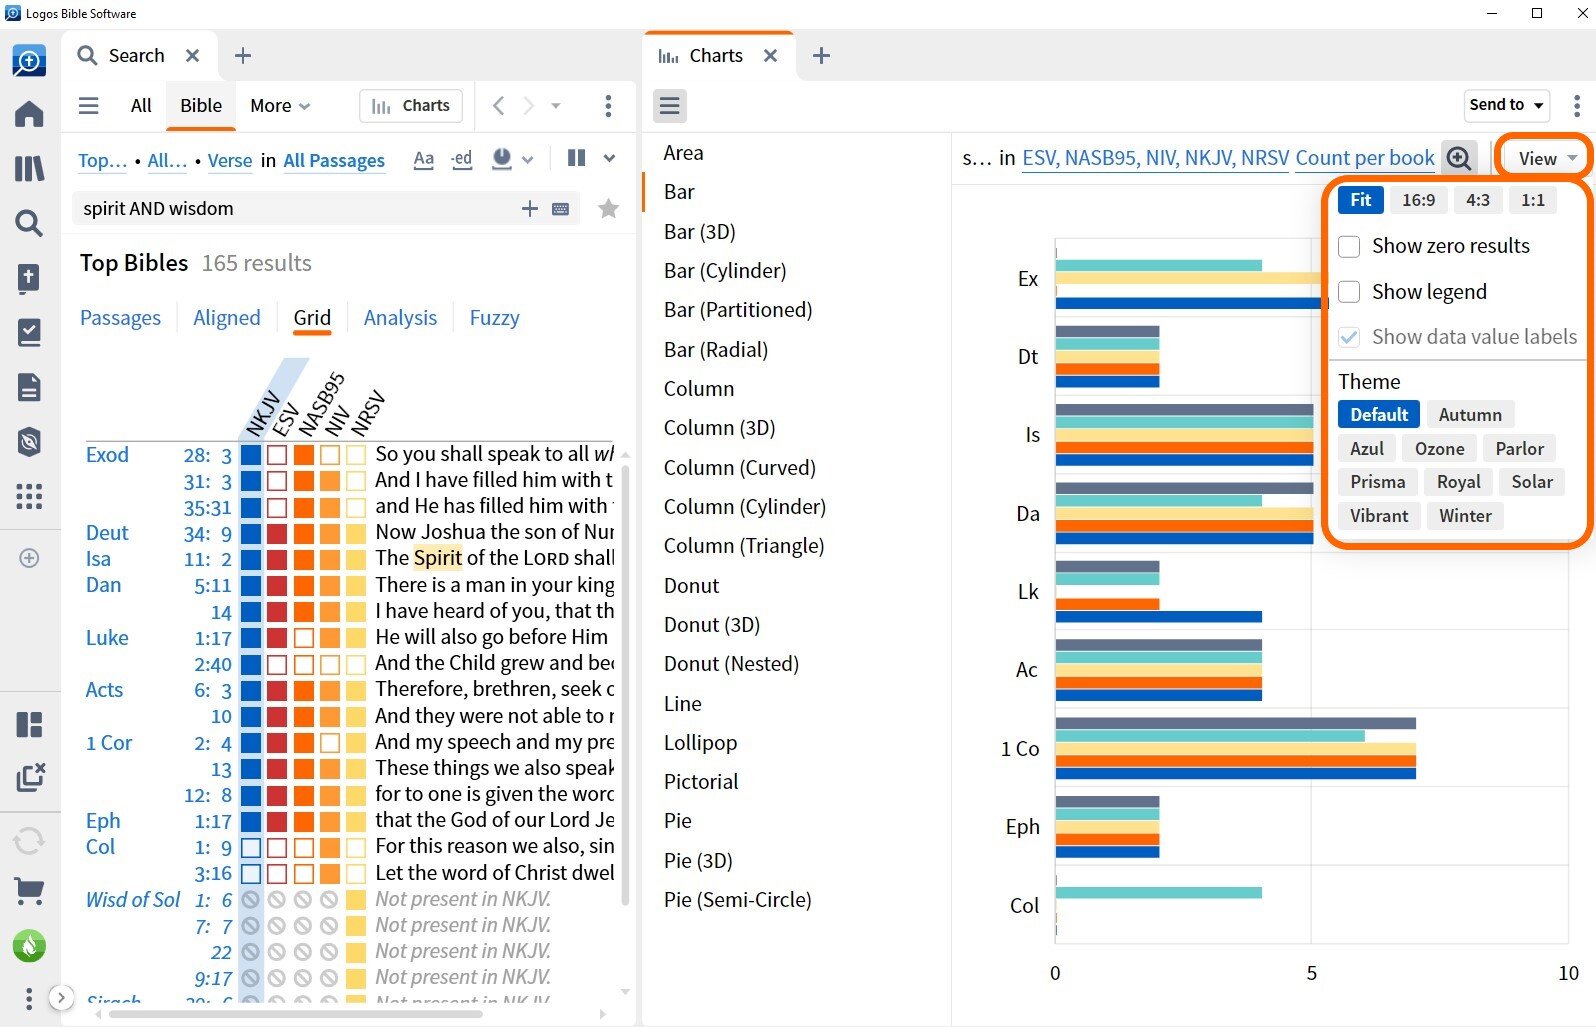The height and width of the screenshot is (1027, 1596).
Task: Add a new tab next to Search
Action: tap(242, 56)
